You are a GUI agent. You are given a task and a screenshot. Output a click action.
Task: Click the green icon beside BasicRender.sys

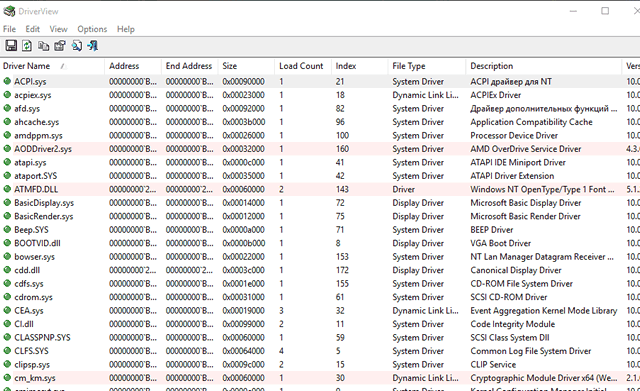7,216
